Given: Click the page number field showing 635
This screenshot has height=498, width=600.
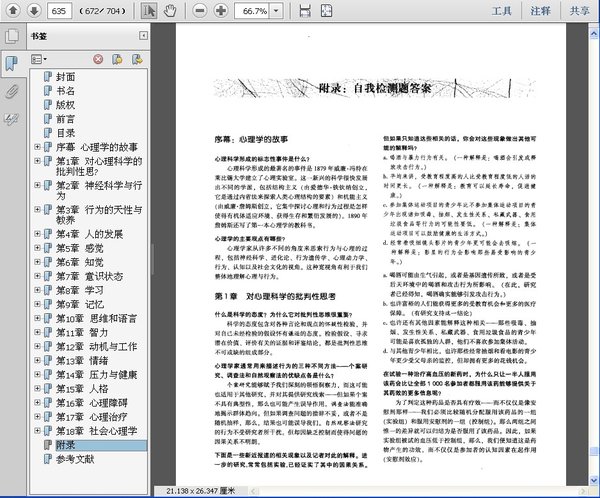Looking at the screenshot, I should click(x=59, y=11).
